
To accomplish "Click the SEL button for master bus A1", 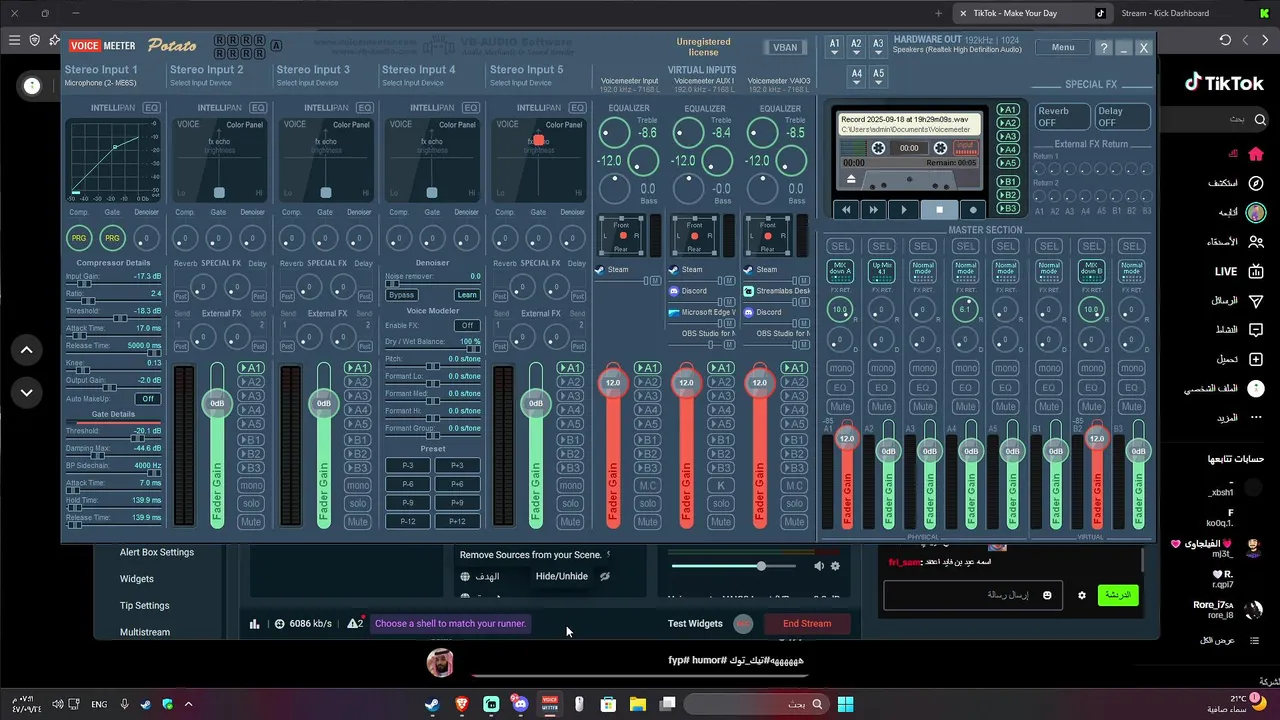I will coord(841,246).
